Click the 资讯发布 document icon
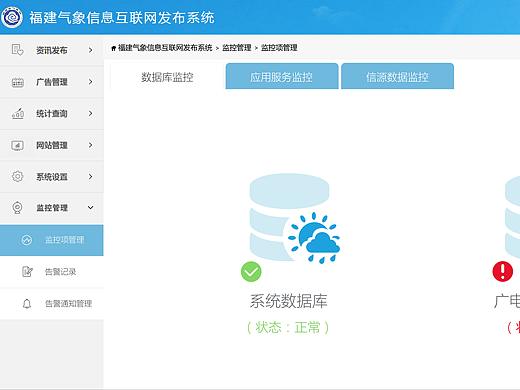Image resolution: width=520 pixels, height=390 pixels. (17, 50)
